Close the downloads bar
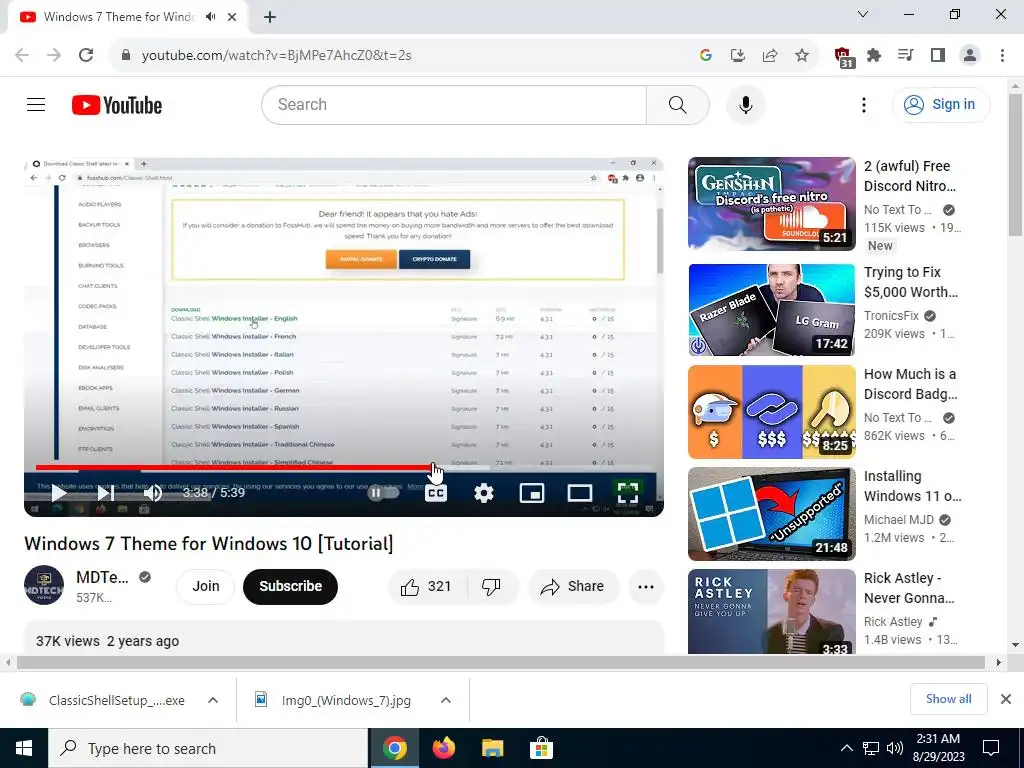 coord(1006,699)
